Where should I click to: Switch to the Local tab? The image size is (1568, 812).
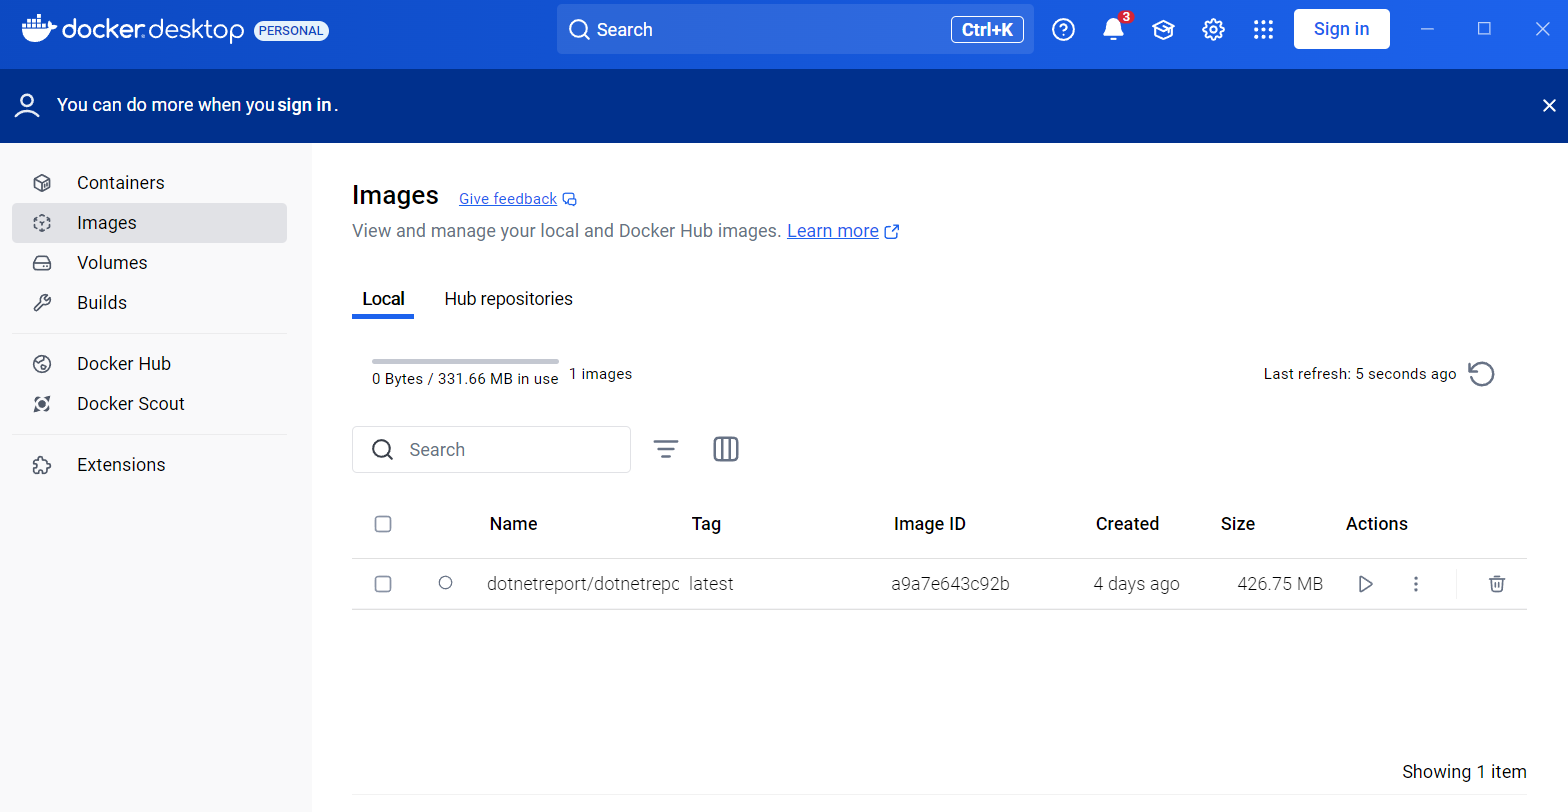click(383, 299)
